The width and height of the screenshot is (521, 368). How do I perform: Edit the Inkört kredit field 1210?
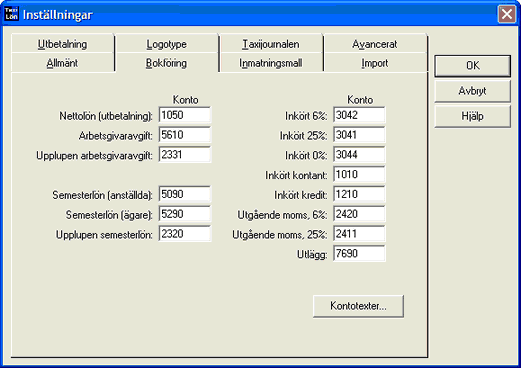(359, 194)
